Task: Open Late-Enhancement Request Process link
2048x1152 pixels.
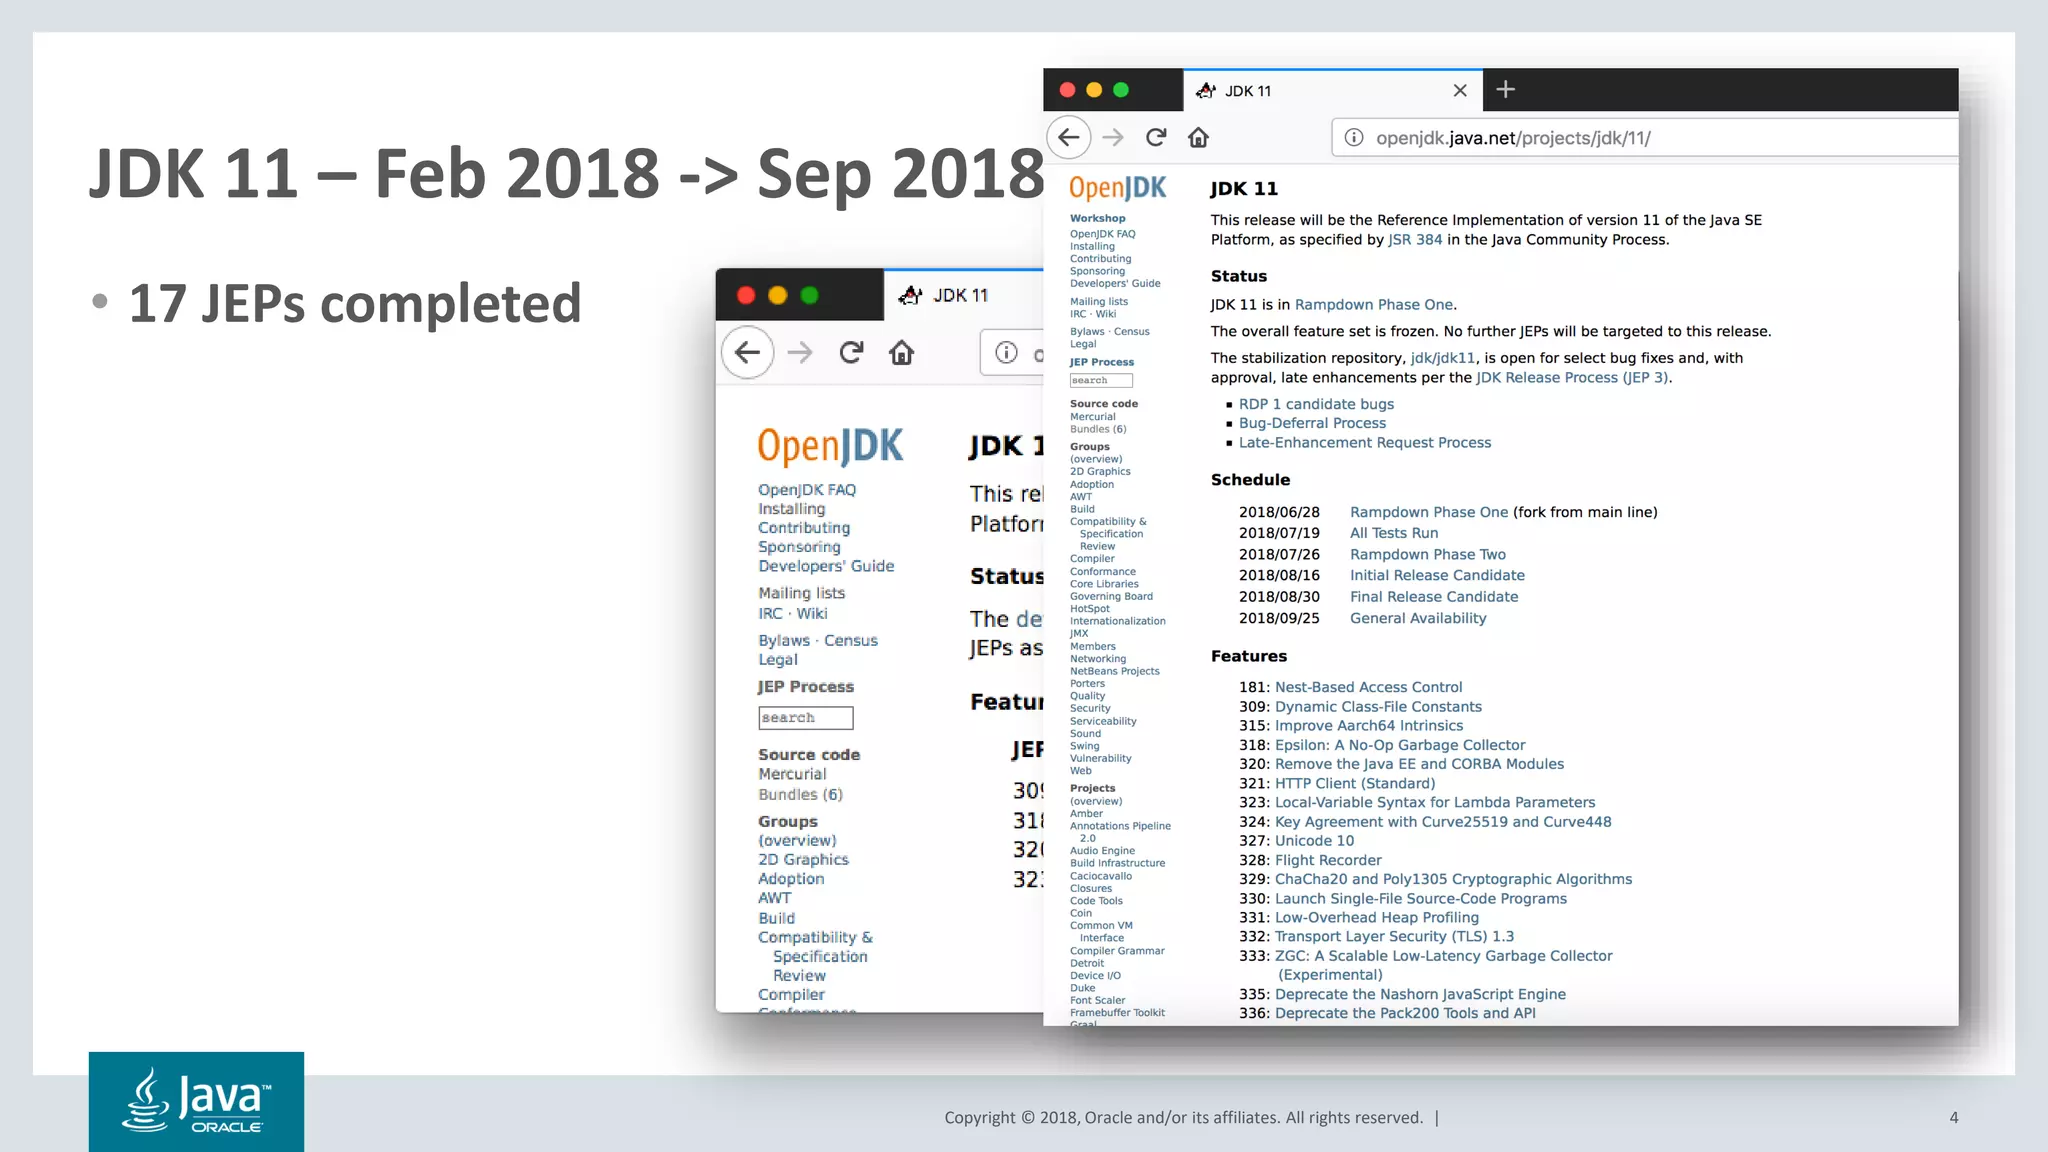Action: 1365,442
